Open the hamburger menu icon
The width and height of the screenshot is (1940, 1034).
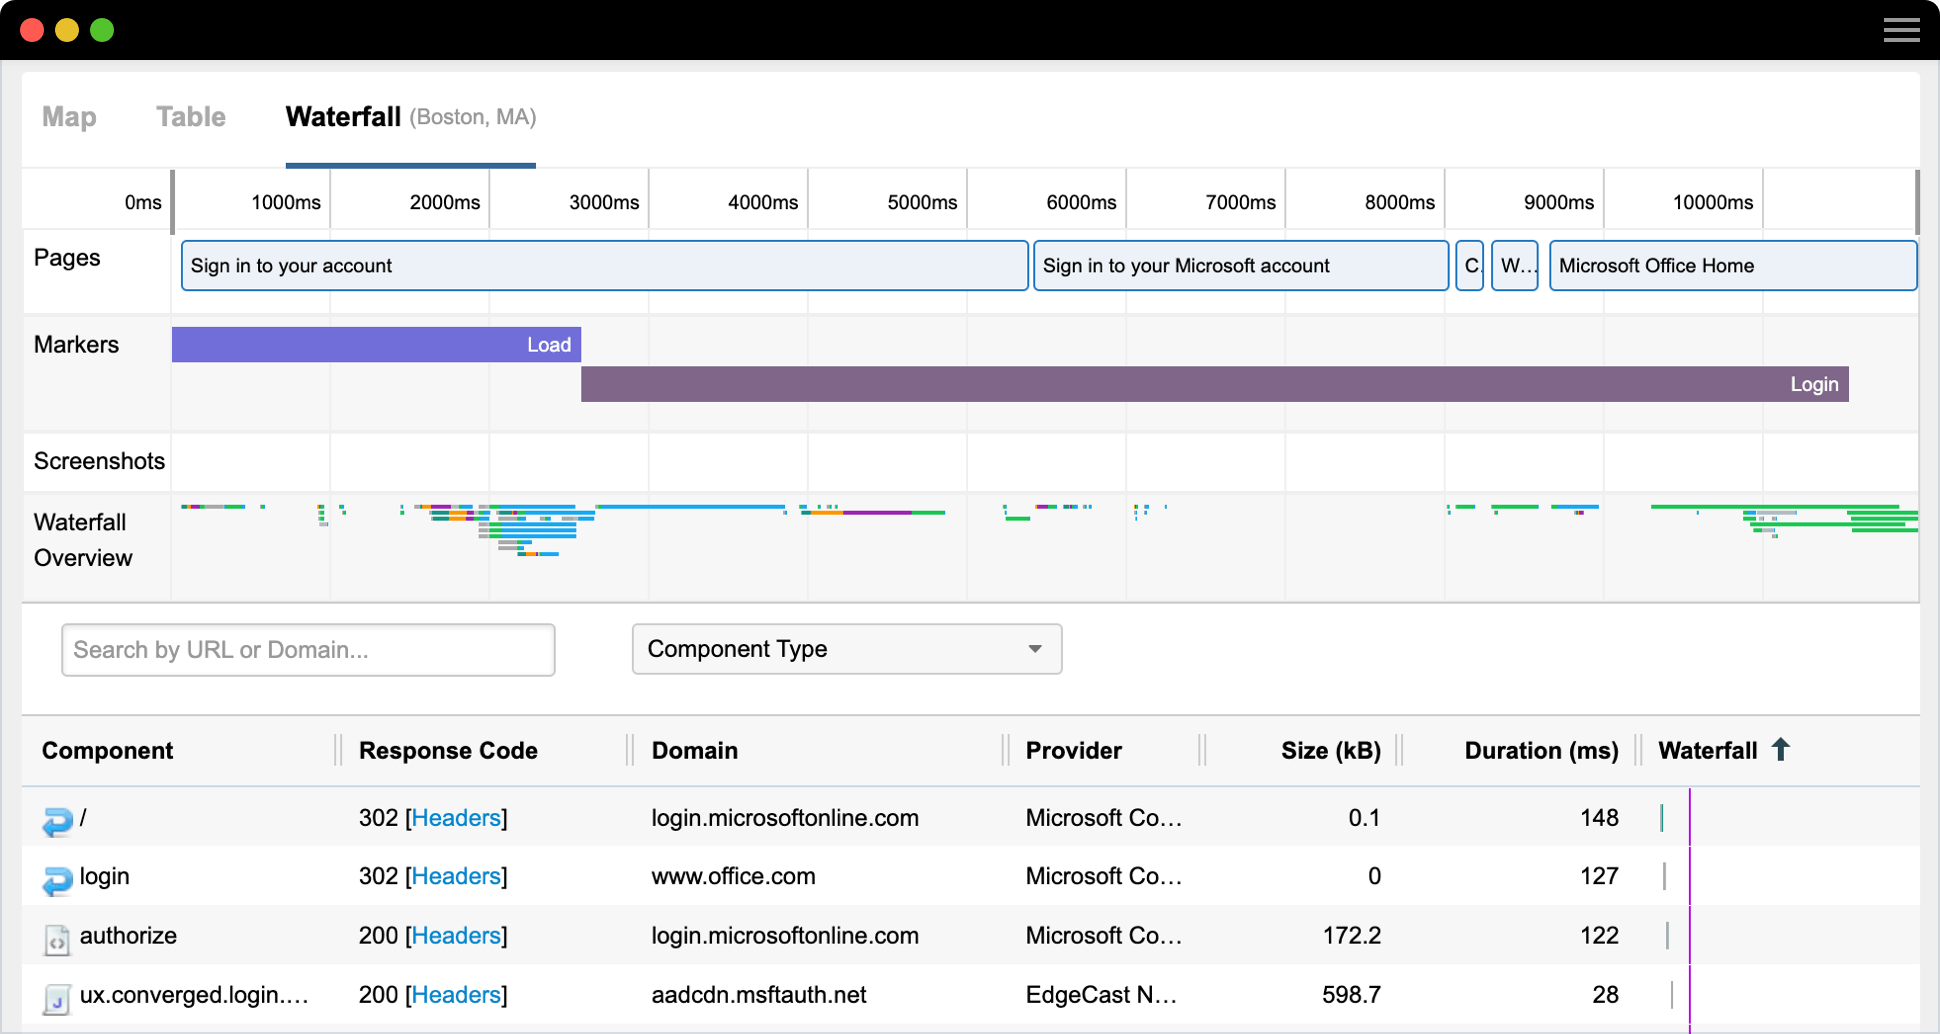[1901, 30]
